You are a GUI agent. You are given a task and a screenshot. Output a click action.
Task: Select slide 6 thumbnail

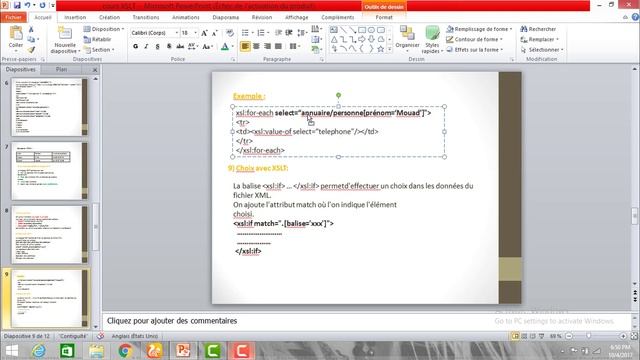(49, 107)
